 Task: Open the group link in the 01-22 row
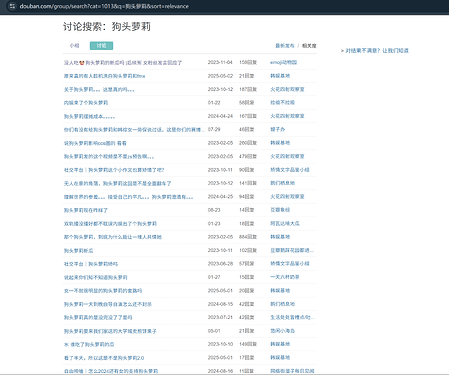(x=282, y=102)
